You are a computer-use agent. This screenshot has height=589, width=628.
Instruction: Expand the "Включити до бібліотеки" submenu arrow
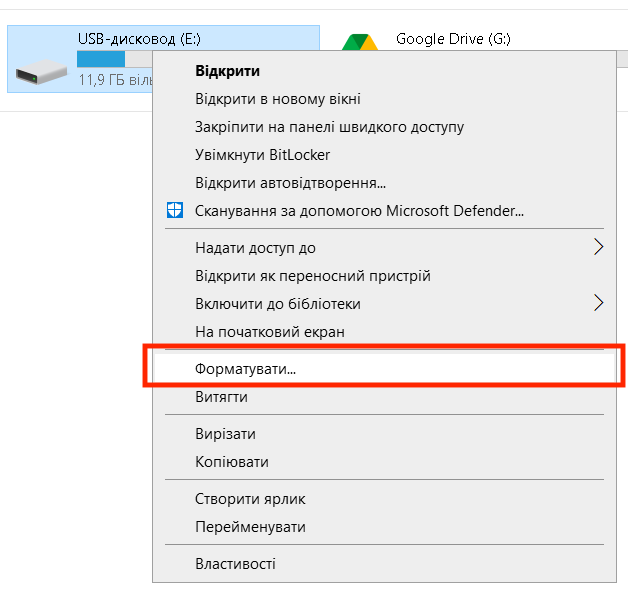[x=598, y=303]
